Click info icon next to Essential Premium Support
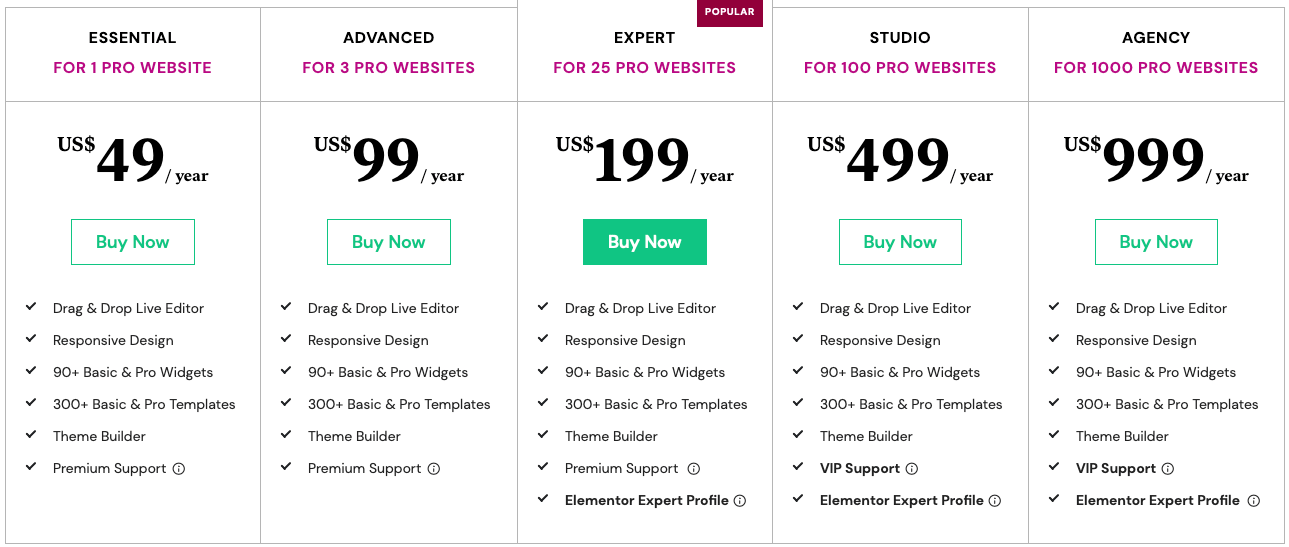Viewport: 1289px width, 547px height. pyautogui.click(x=179, y=468)
